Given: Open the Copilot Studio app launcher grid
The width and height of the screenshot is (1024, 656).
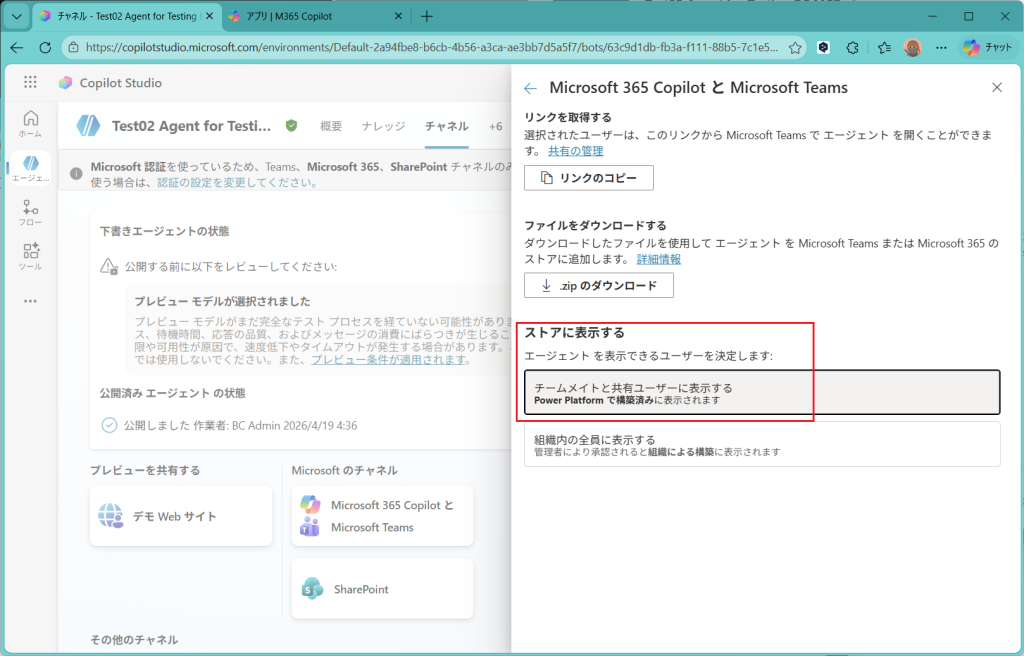Looking at the screenshot, I should [x=30, y=83].
